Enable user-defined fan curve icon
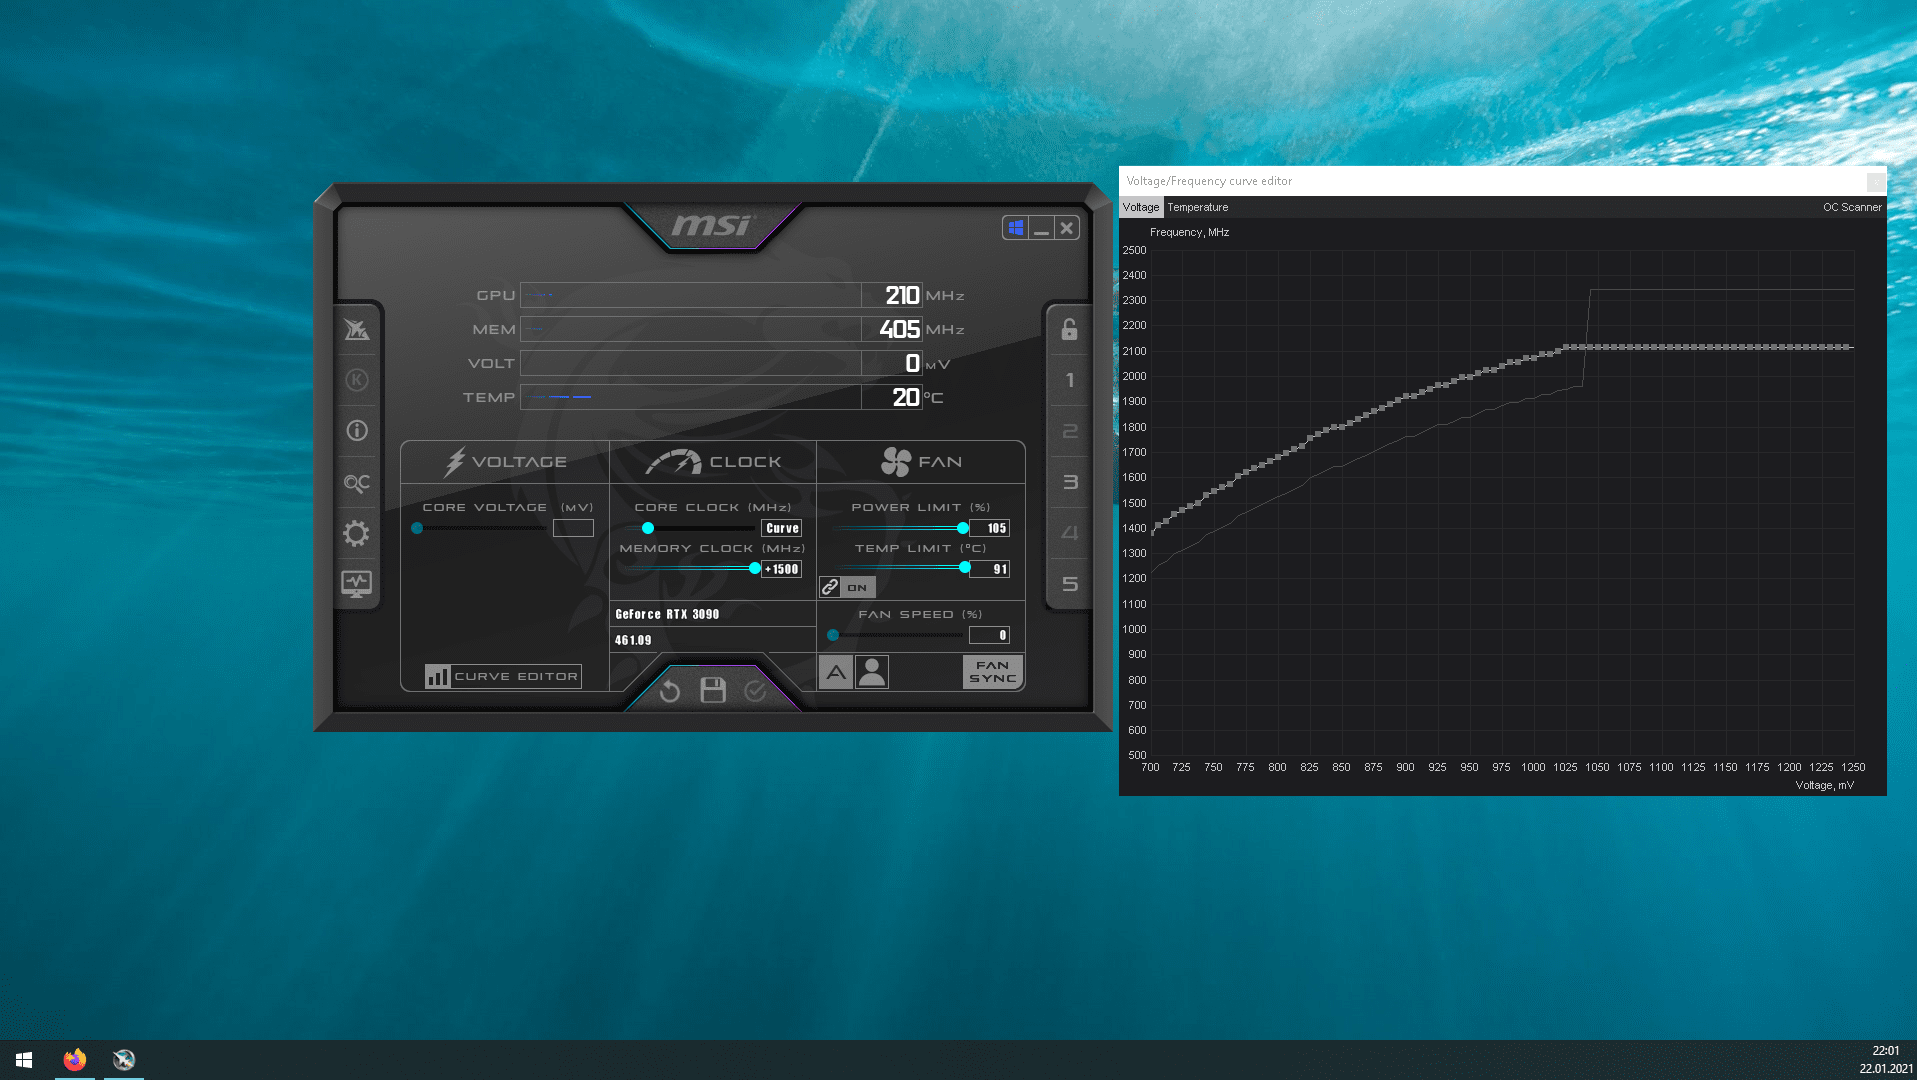This screenshot has width=1917, height=1080. 872,672
